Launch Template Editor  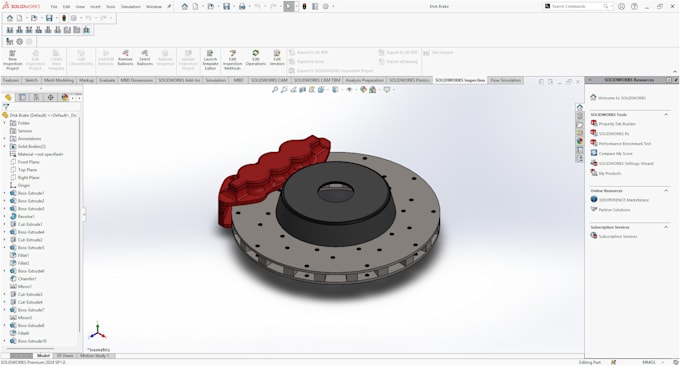(x=210, y=60)
